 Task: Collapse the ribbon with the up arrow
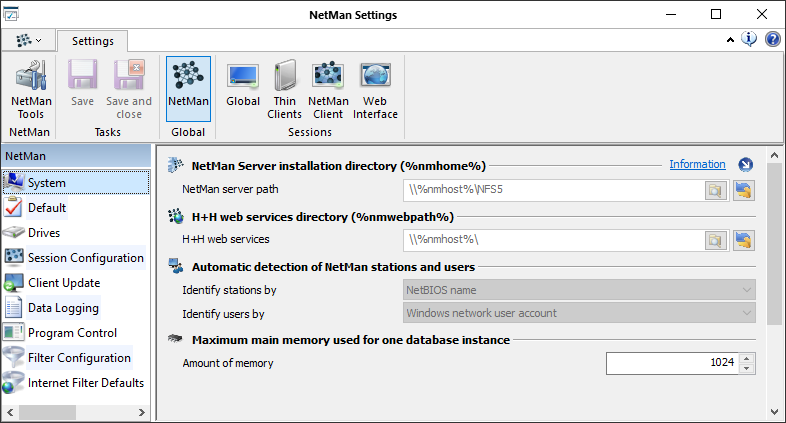[x=731, y=40]
